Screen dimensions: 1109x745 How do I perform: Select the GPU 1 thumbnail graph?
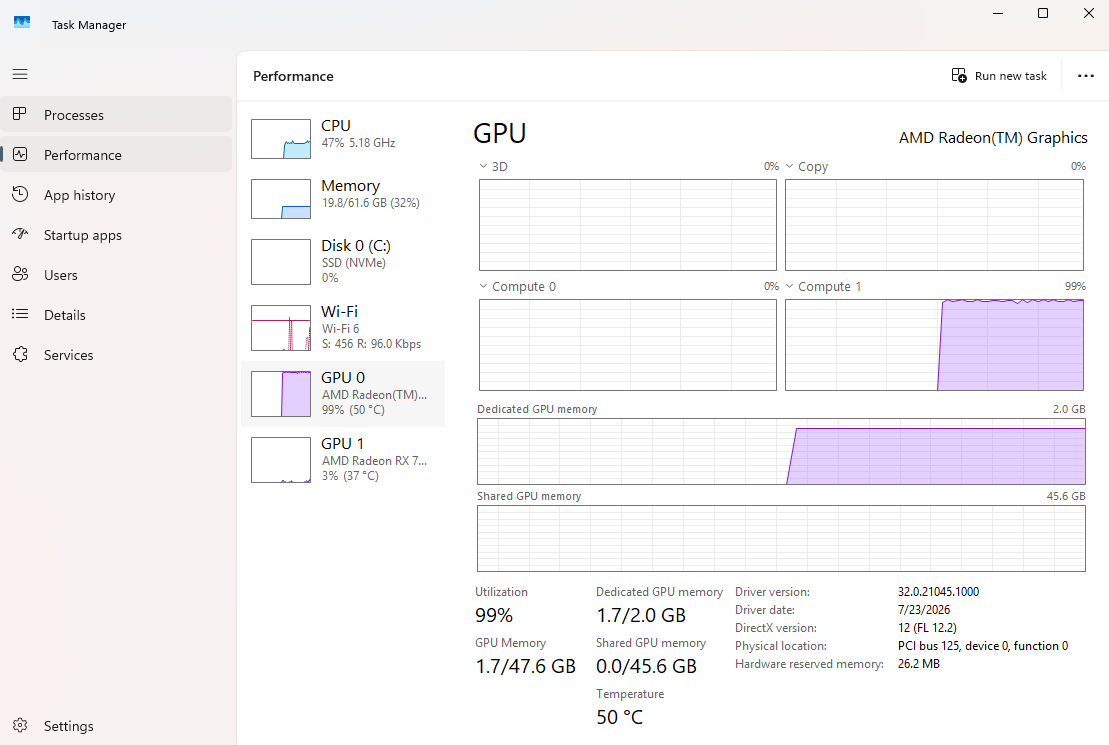pyautogui.click(x=281, y=460)
